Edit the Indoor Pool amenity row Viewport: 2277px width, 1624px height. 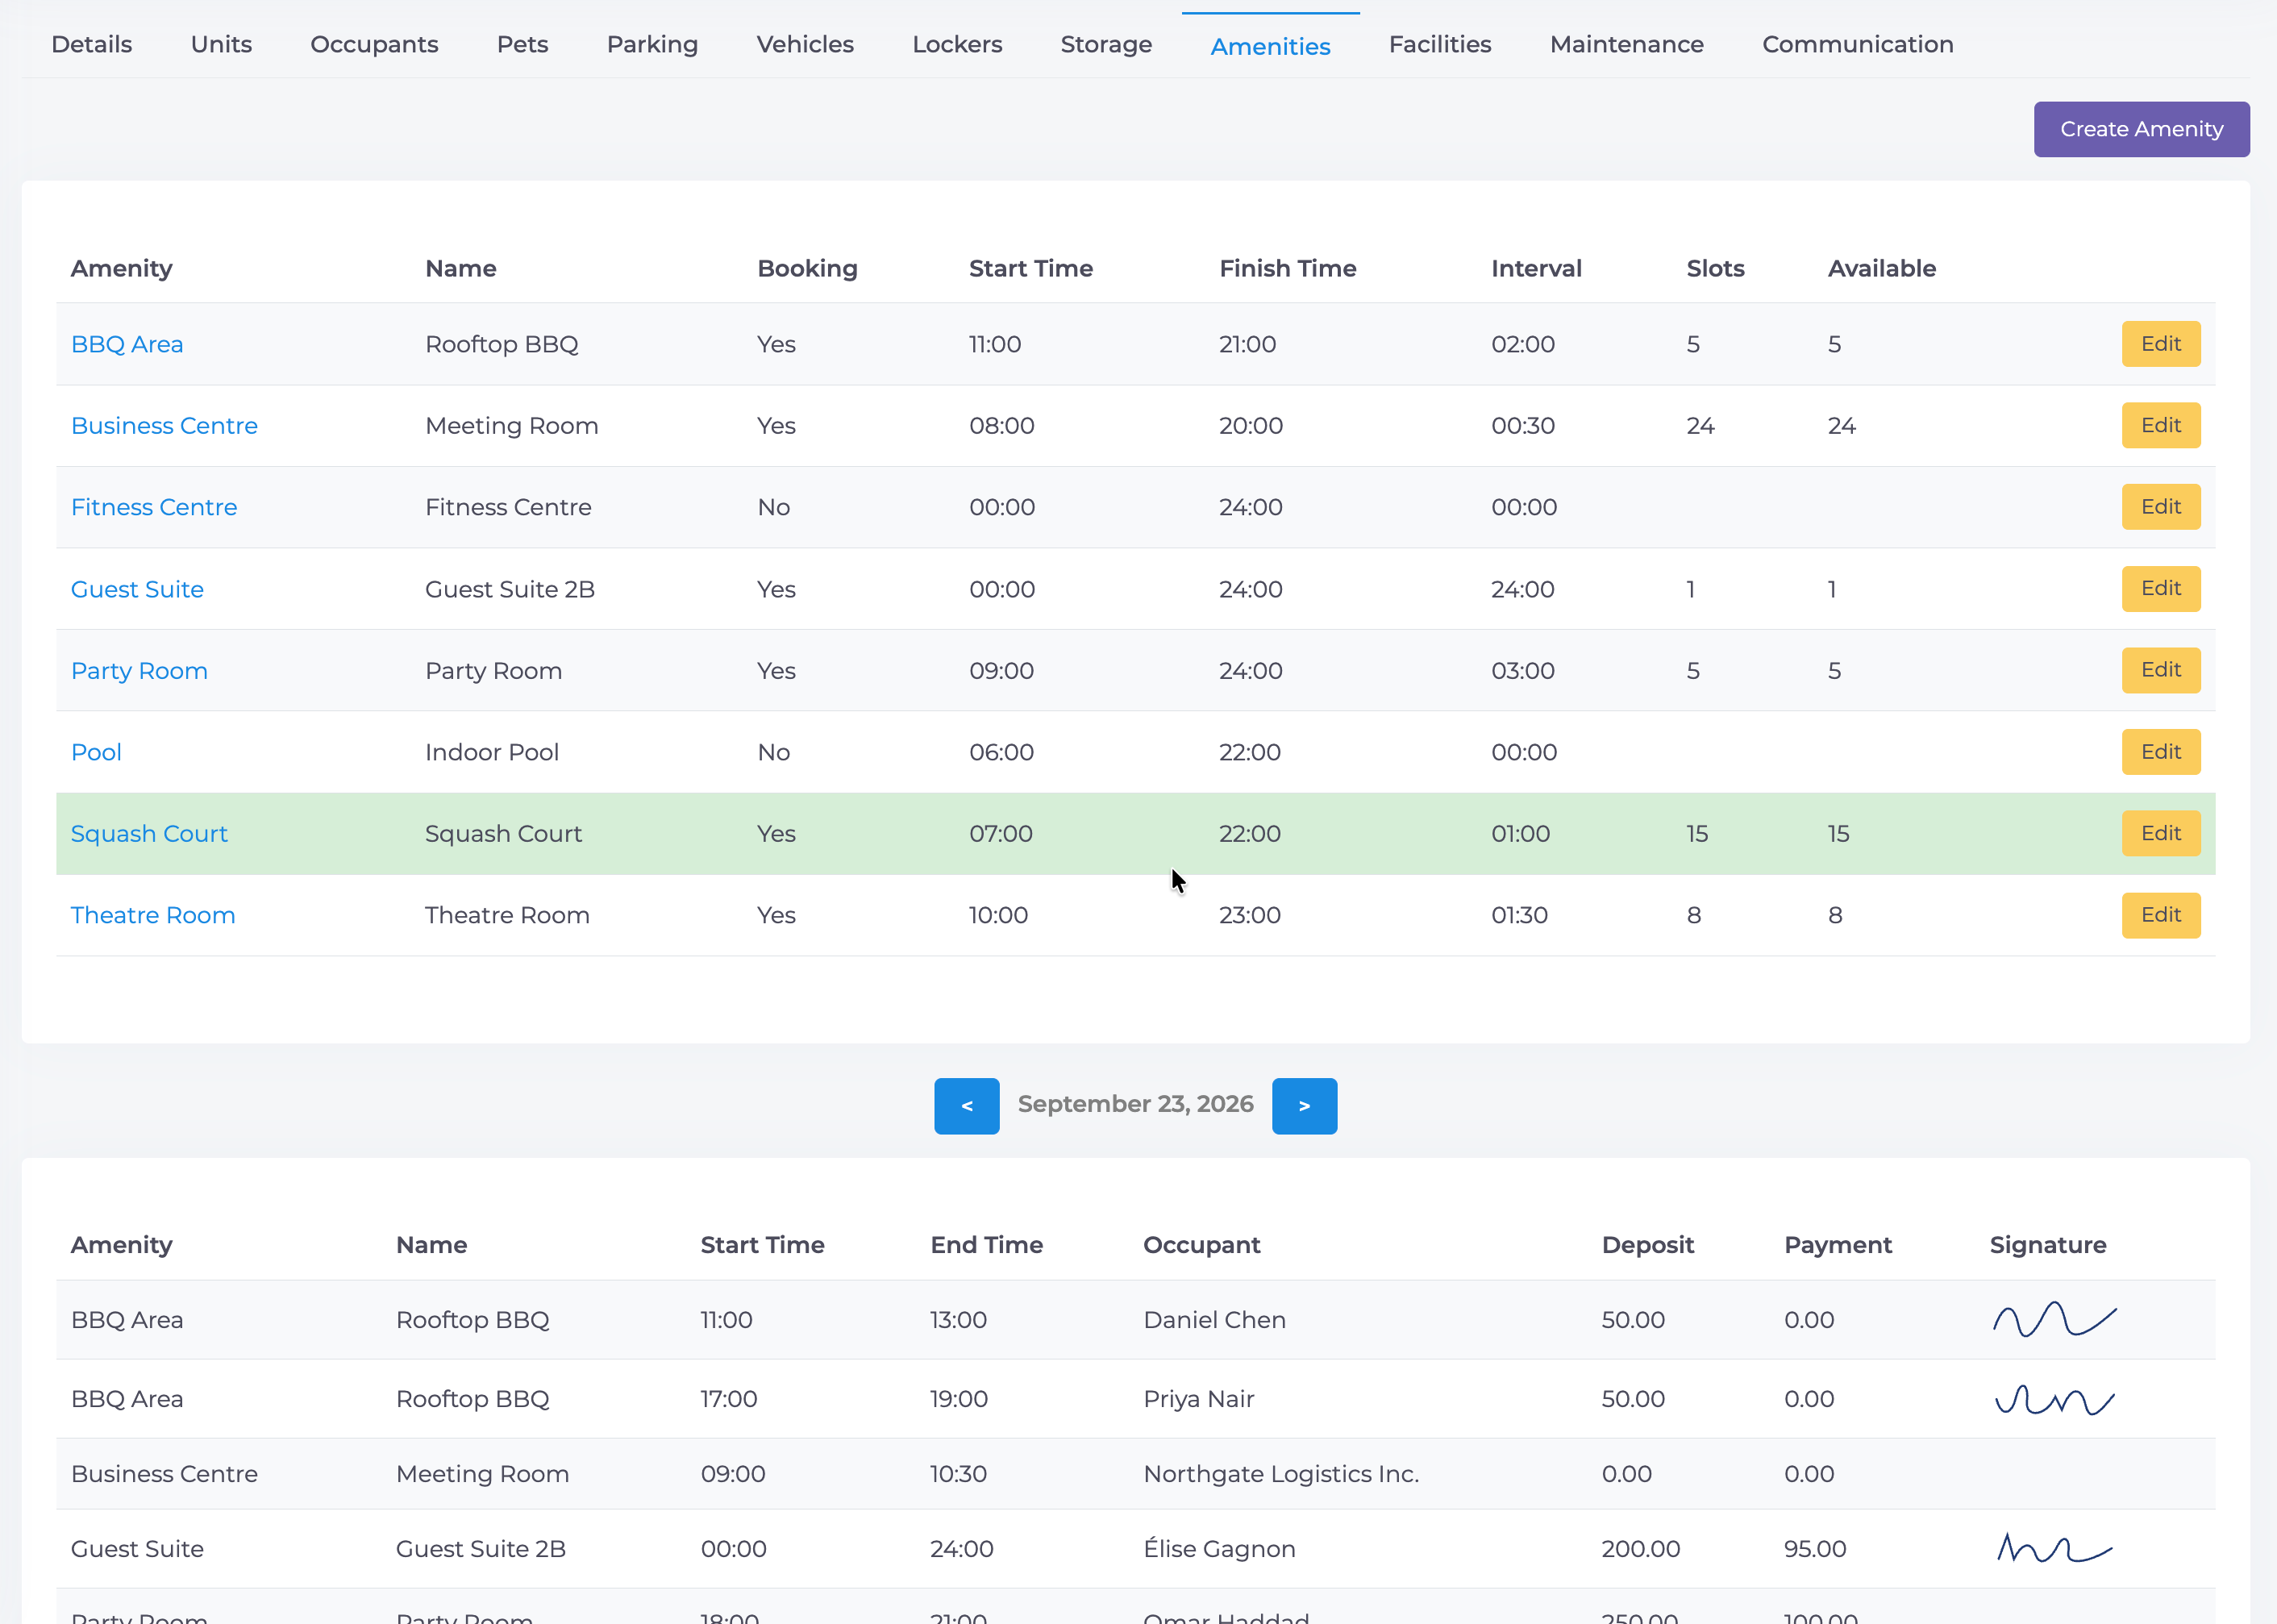(2160, 752)
